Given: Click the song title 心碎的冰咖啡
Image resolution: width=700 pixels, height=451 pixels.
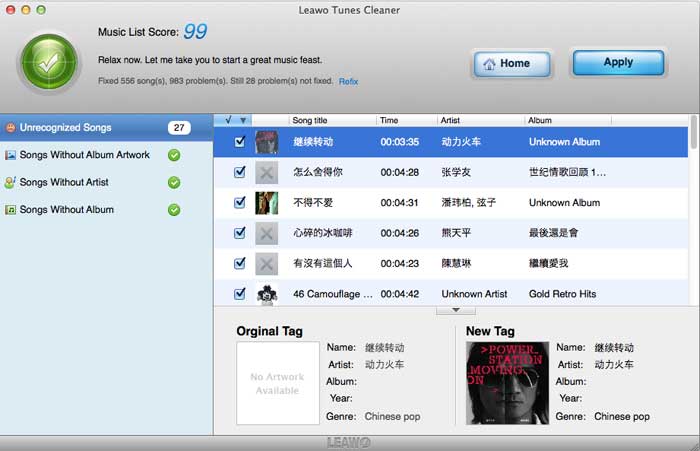Looking at the screenshot, I should (x=323, y=233).
